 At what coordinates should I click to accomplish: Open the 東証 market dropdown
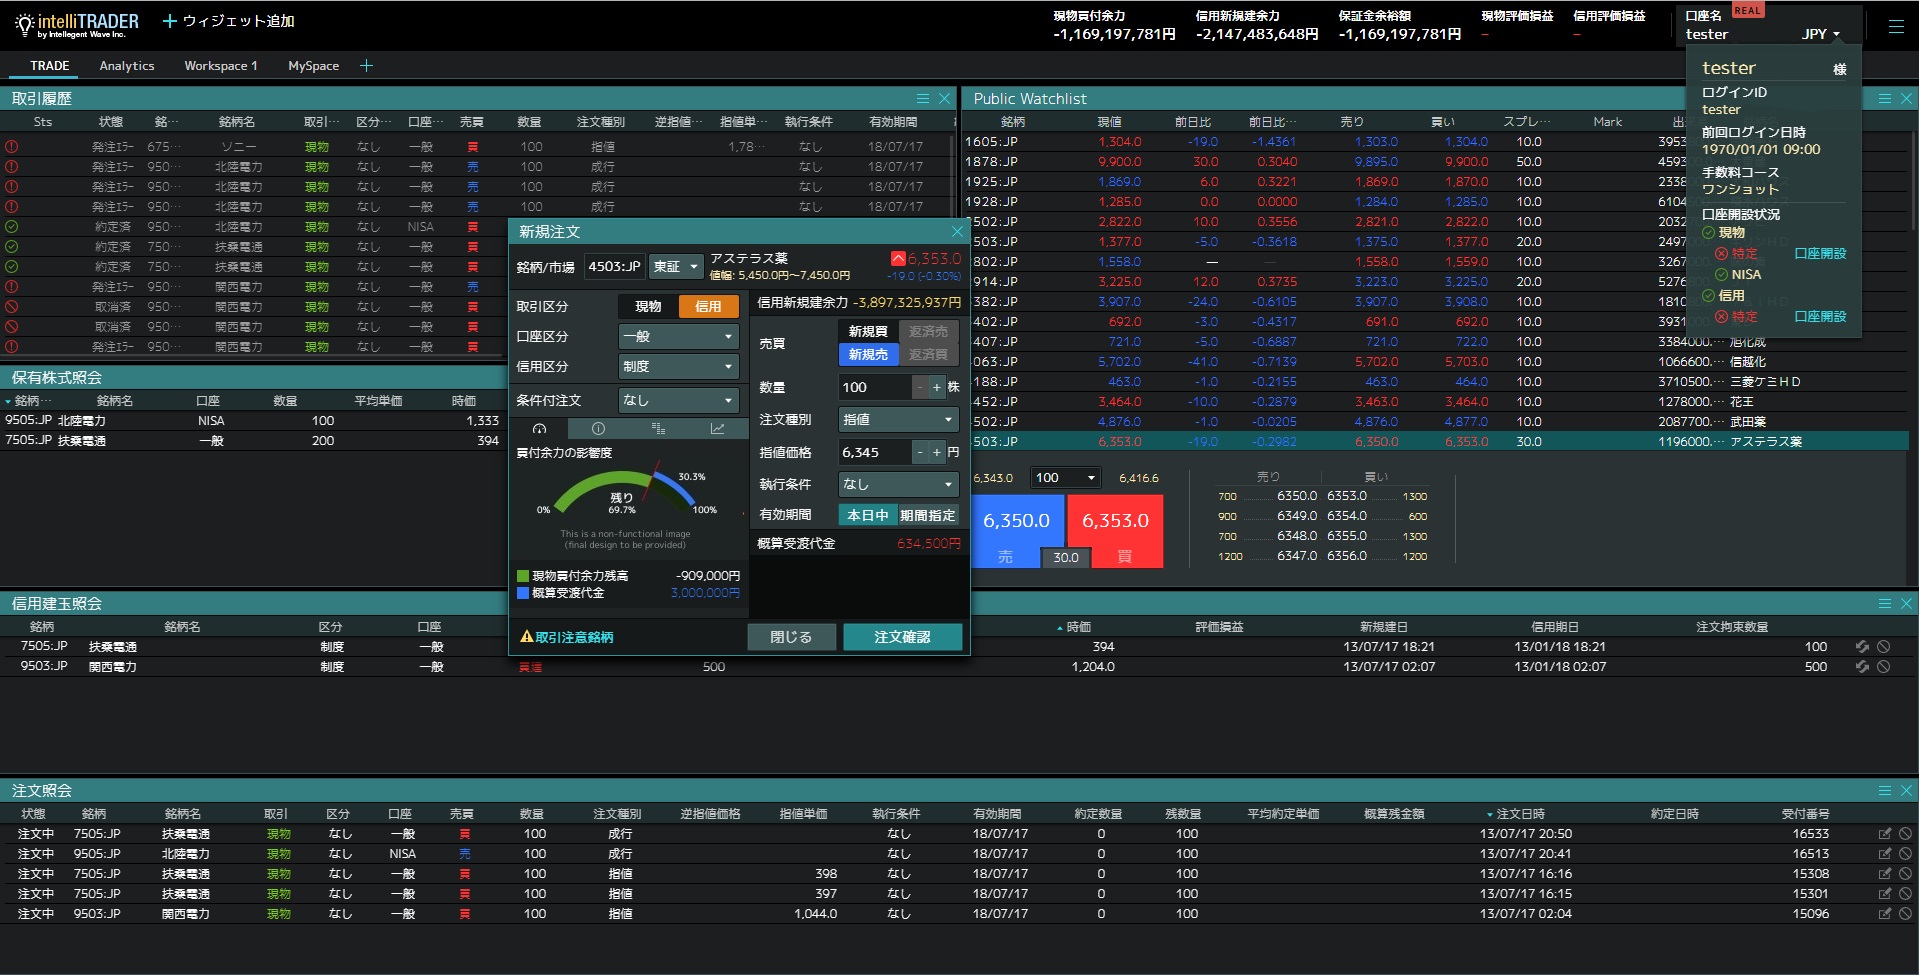[676, 267]
